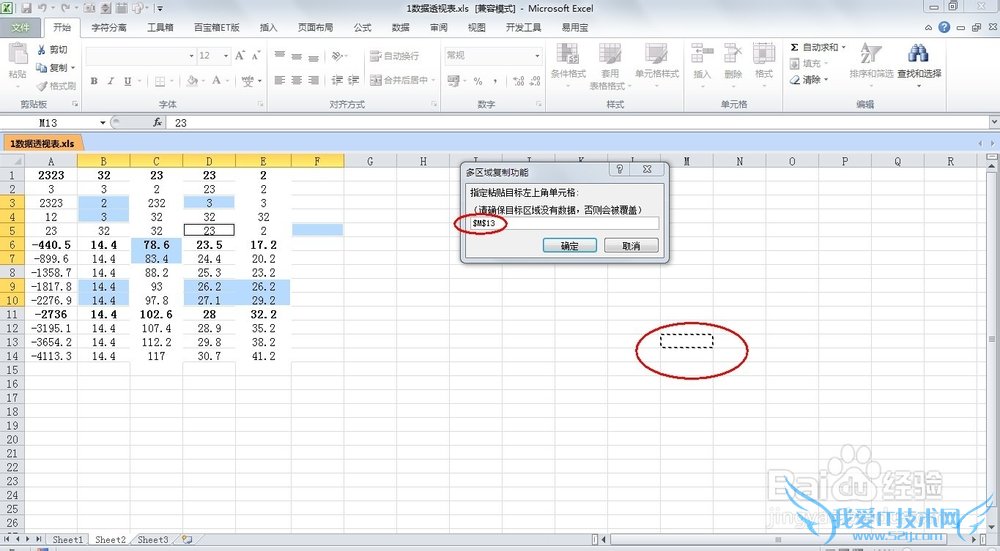Viewport: 1000px width, 551px height.
Task: Open the font size dropdown showing 12
Action: point(226,56)
